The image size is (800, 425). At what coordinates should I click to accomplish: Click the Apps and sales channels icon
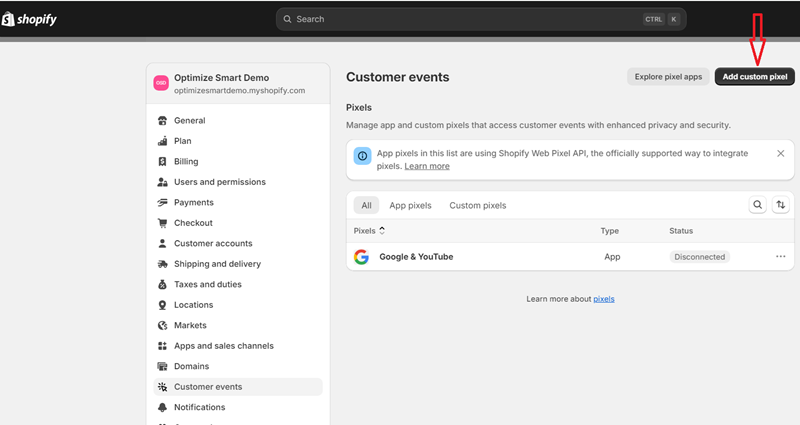pyautogui.click(x=162, y=346)
